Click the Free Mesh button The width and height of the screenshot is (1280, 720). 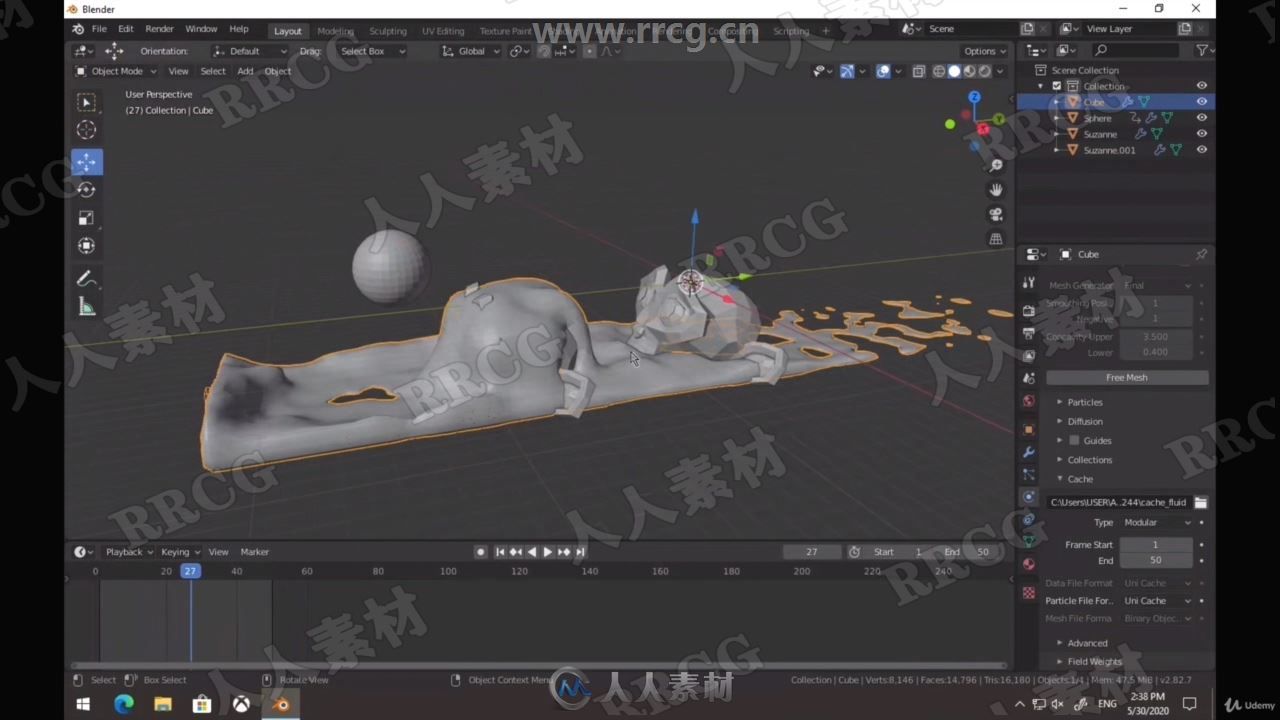pyautogui.click(x=1127, y=378)
